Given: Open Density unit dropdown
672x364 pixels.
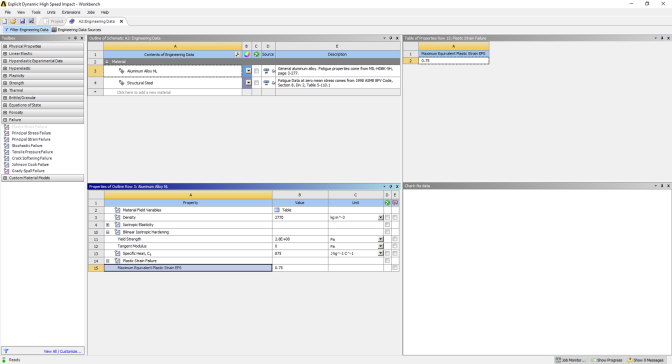Looking at the screenshot, I should (x=381, y=218).
